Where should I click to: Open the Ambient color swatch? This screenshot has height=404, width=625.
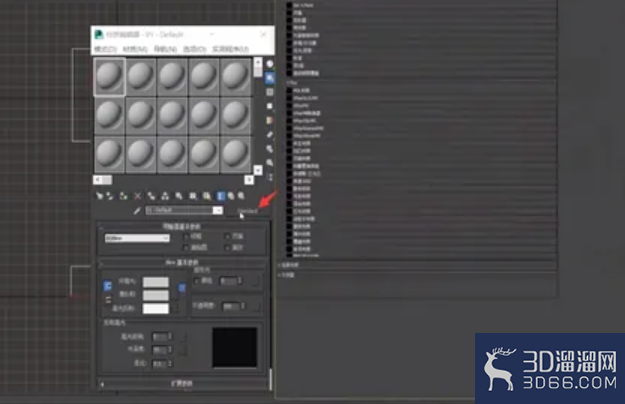pyautogui.click(x=156, y=282)
